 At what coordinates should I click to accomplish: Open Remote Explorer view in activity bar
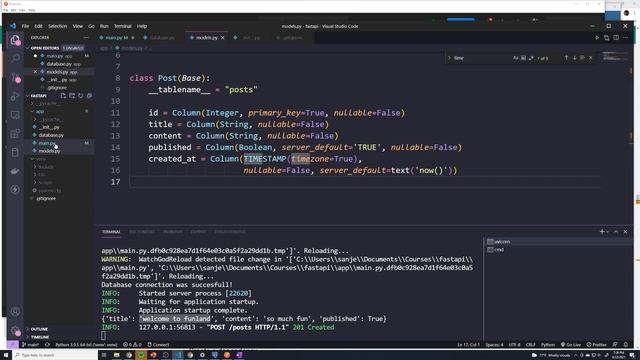[x=15, y=115]
